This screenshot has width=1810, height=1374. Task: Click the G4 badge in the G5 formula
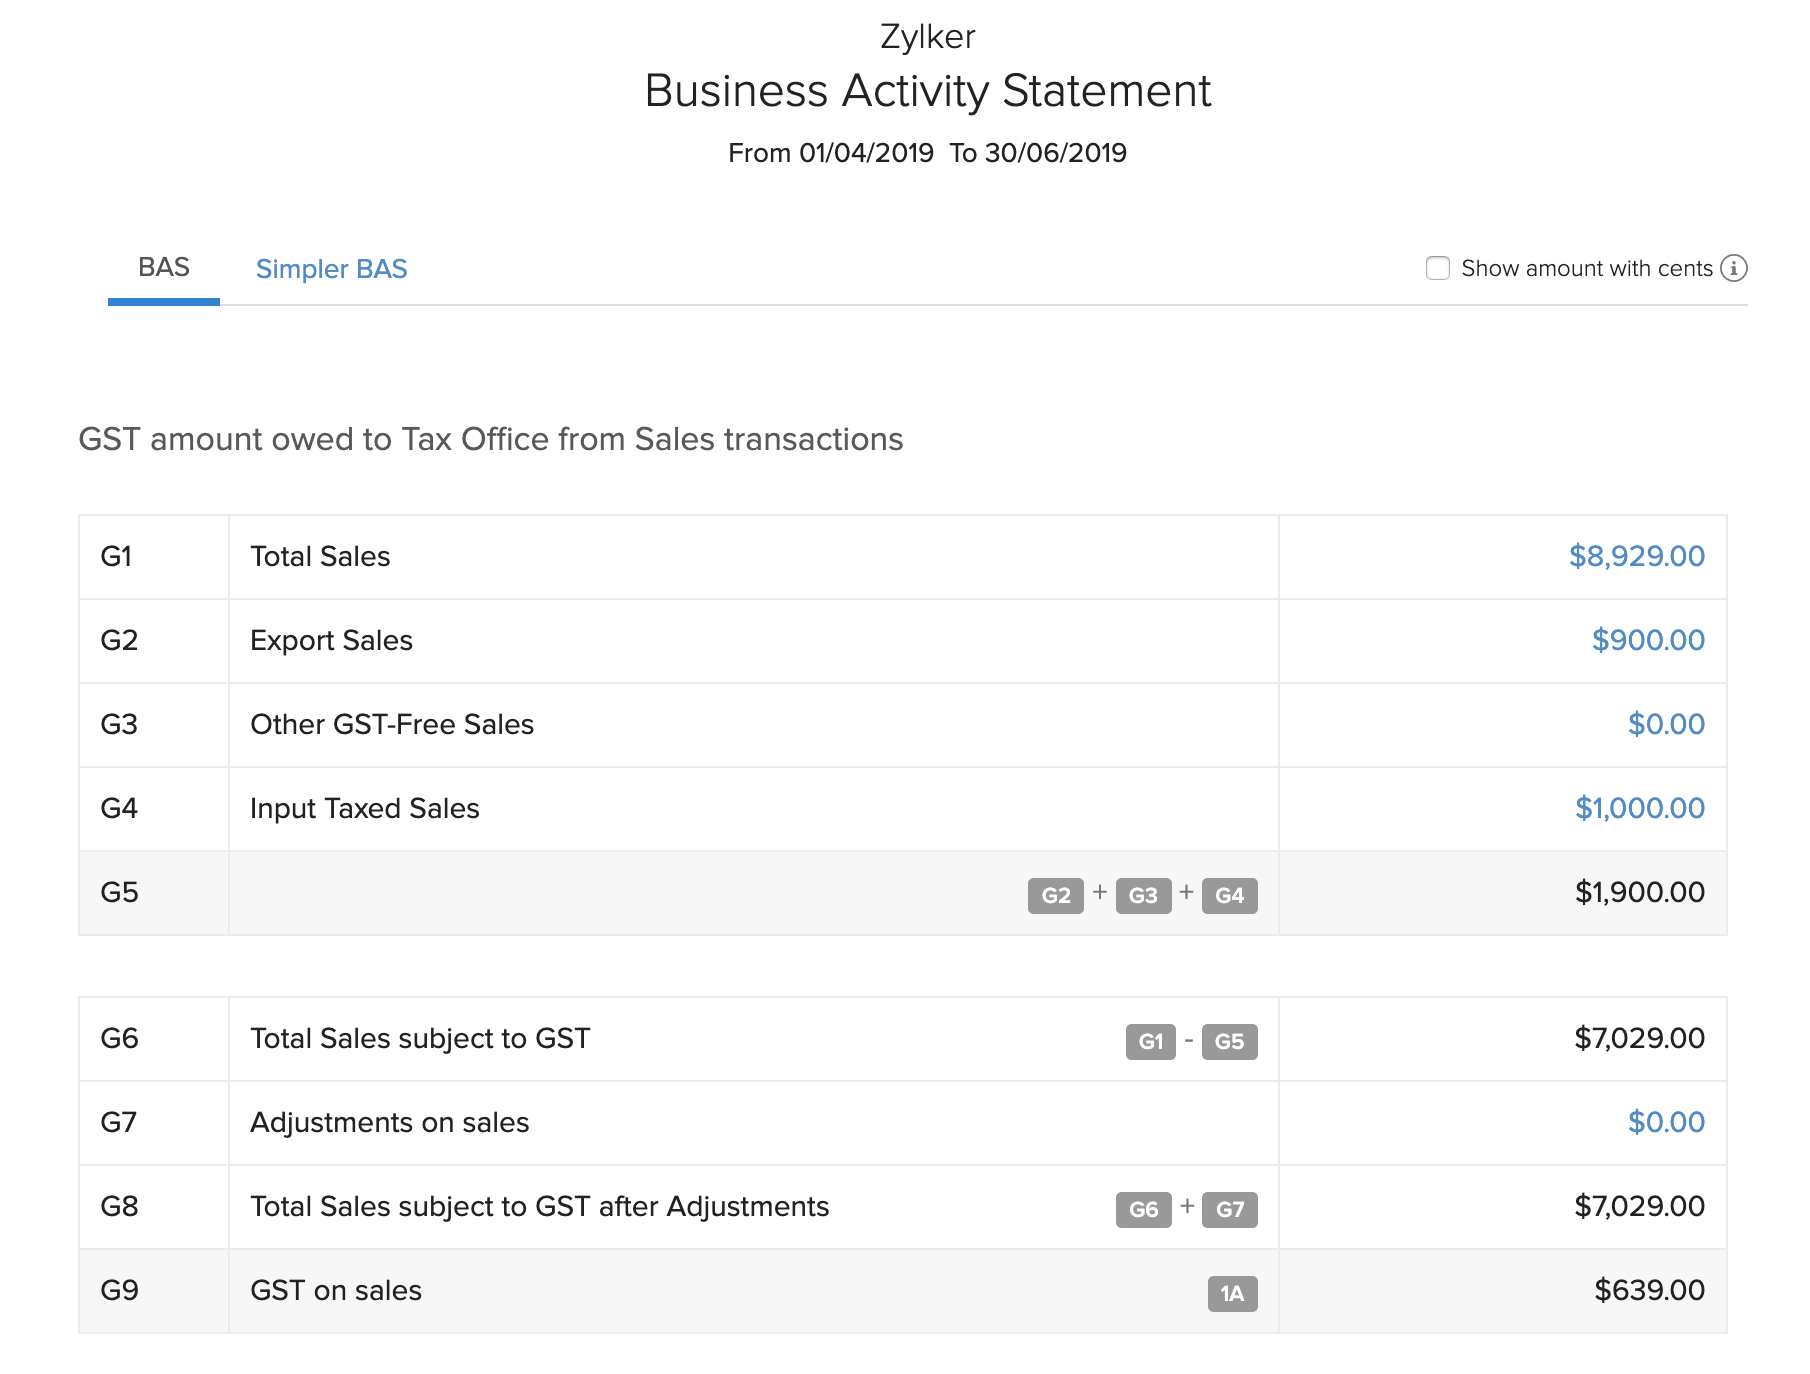coord(1229,895)
